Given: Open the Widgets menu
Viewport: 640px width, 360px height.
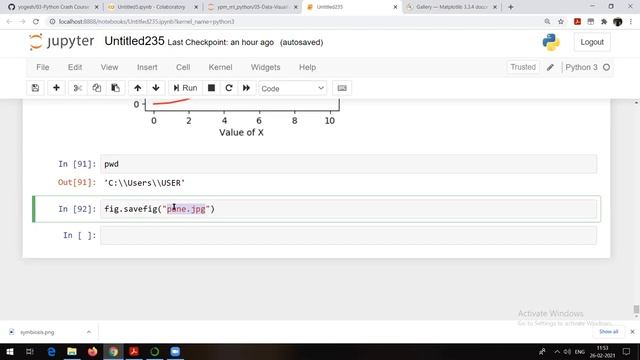Looking at the screenshot, I should [266, 67].
